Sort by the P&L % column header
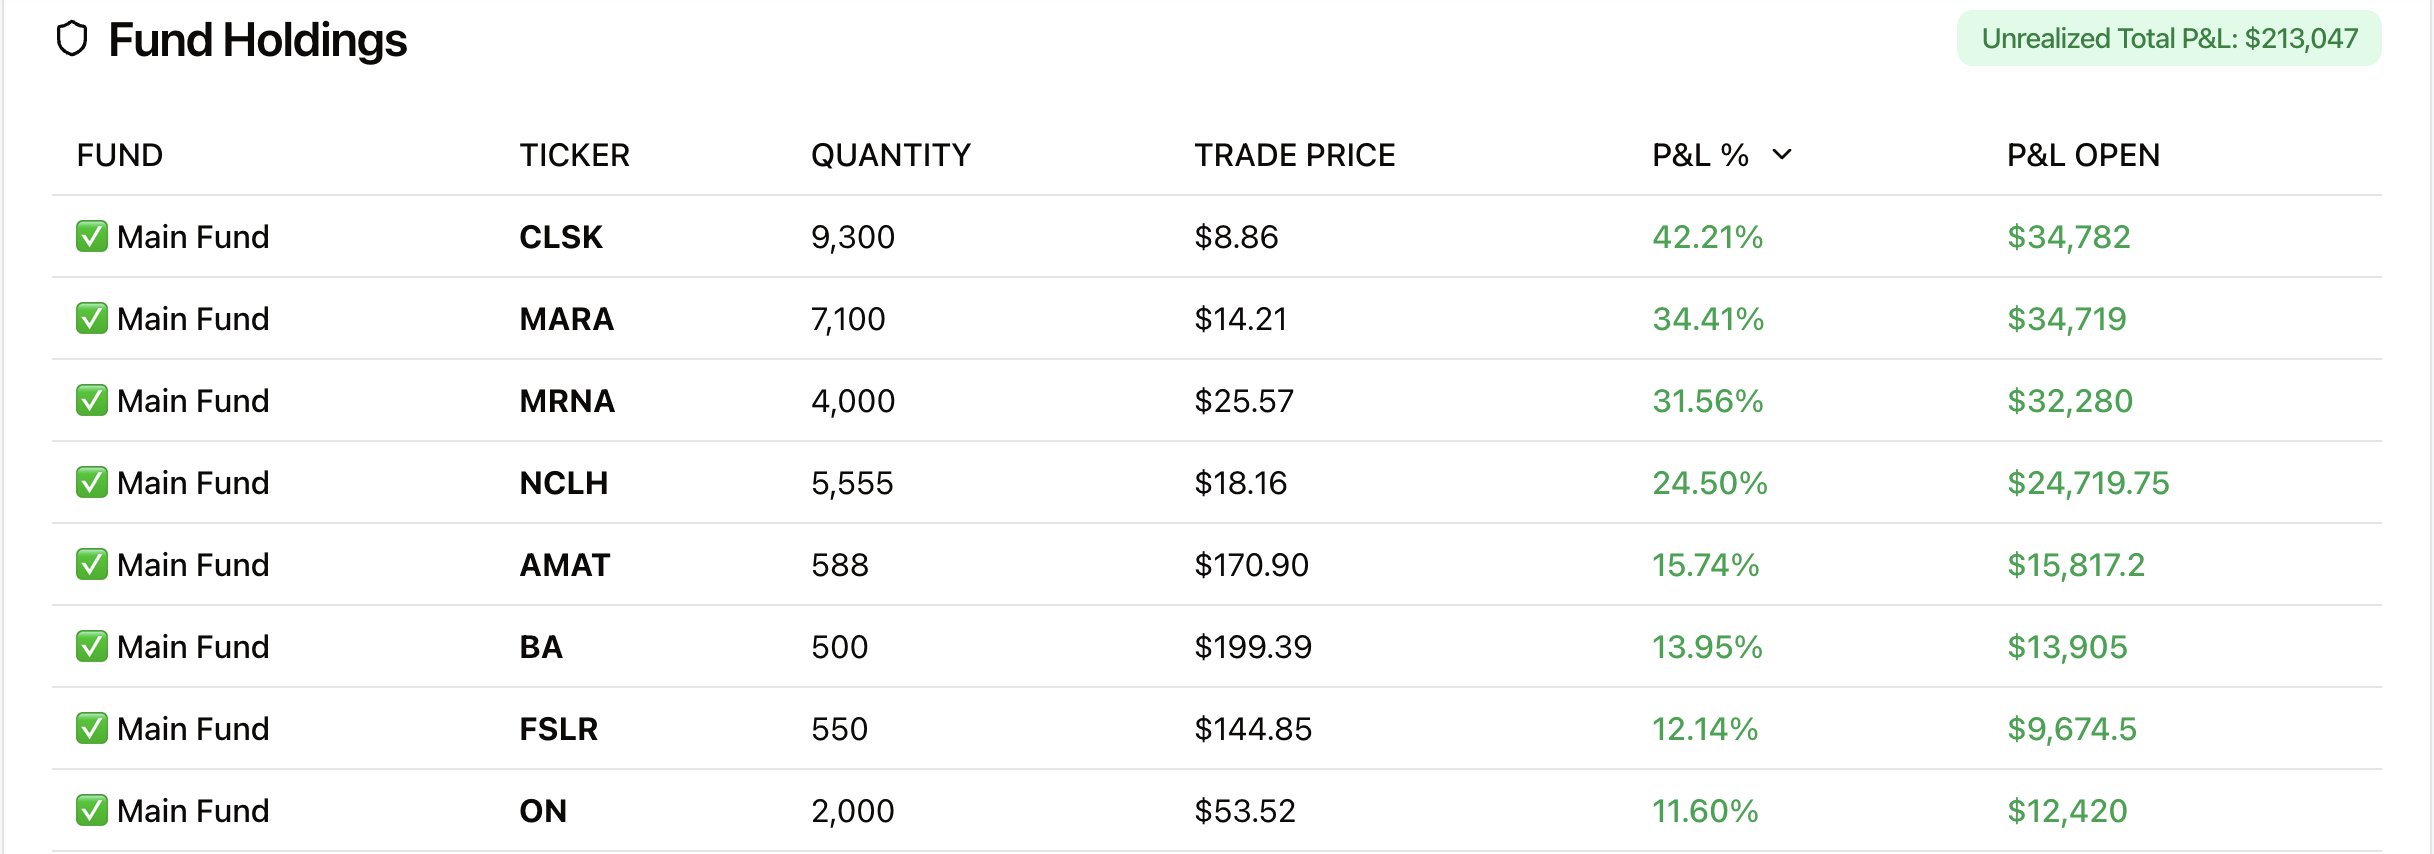The height and width of the screenshot is (854, 2434). 1700,155
